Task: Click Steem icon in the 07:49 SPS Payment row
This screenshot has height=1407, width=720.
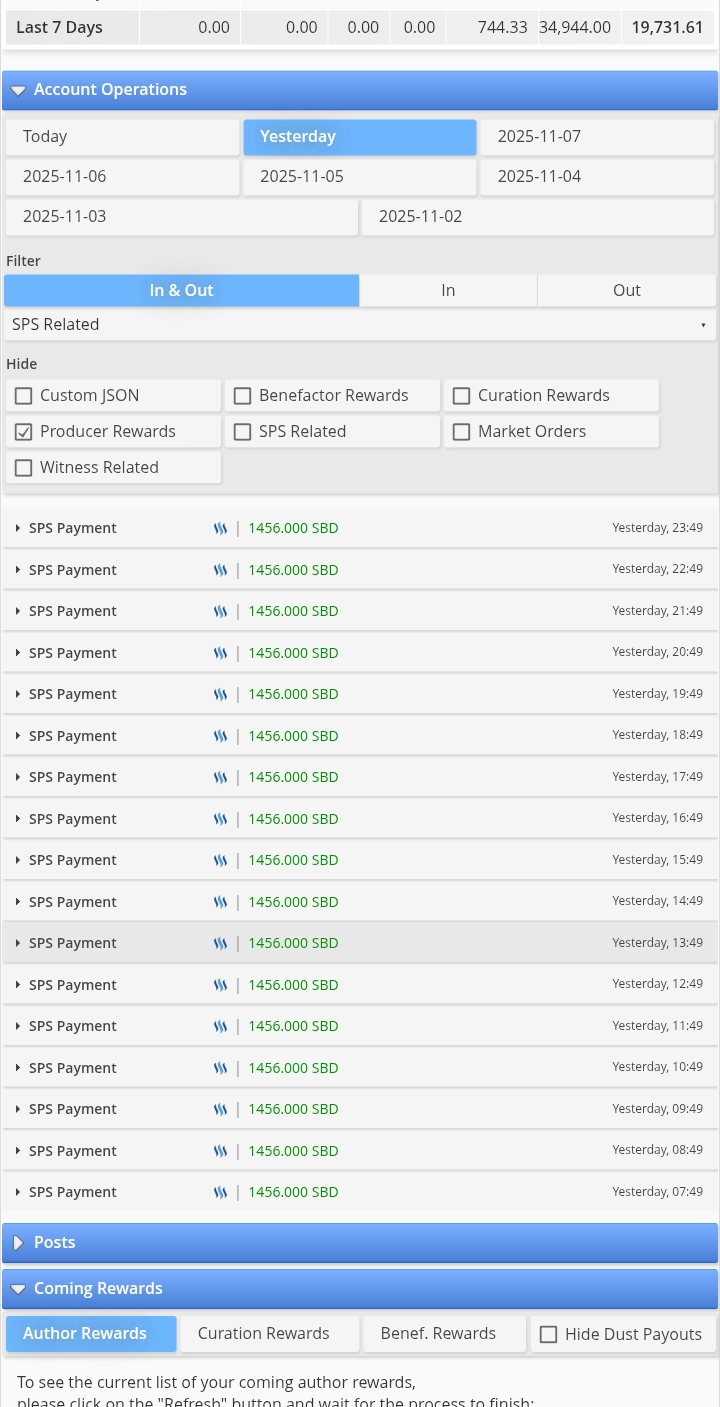Action: pos(220,1192)
